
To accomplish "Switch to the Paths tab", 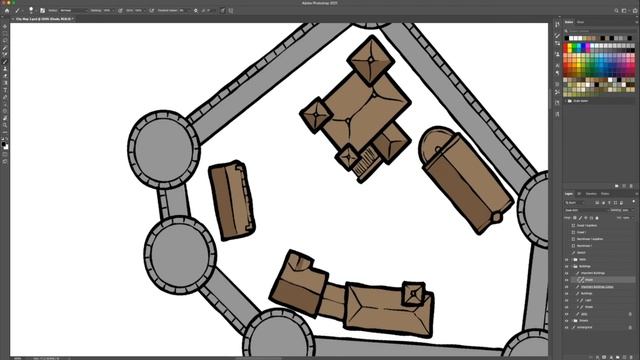I will 605,194.
